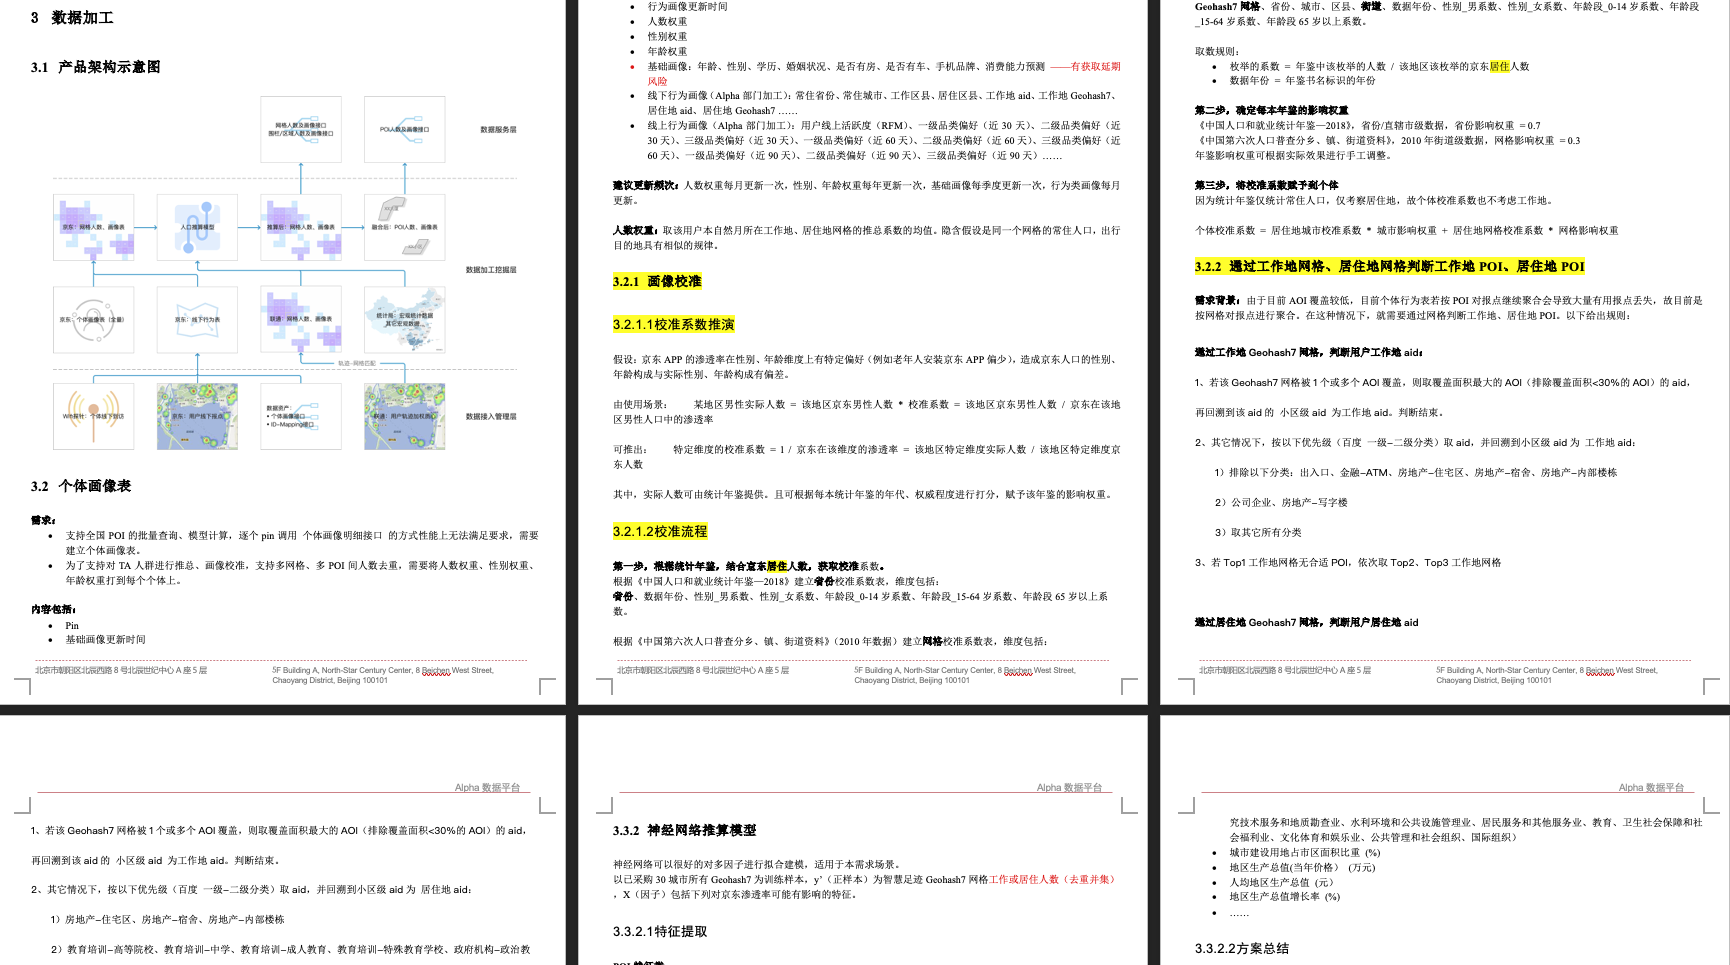1730x965 pixels.
Task: Select the POI人数及画像接口 box in the diagram
Action: click(405, 129)
